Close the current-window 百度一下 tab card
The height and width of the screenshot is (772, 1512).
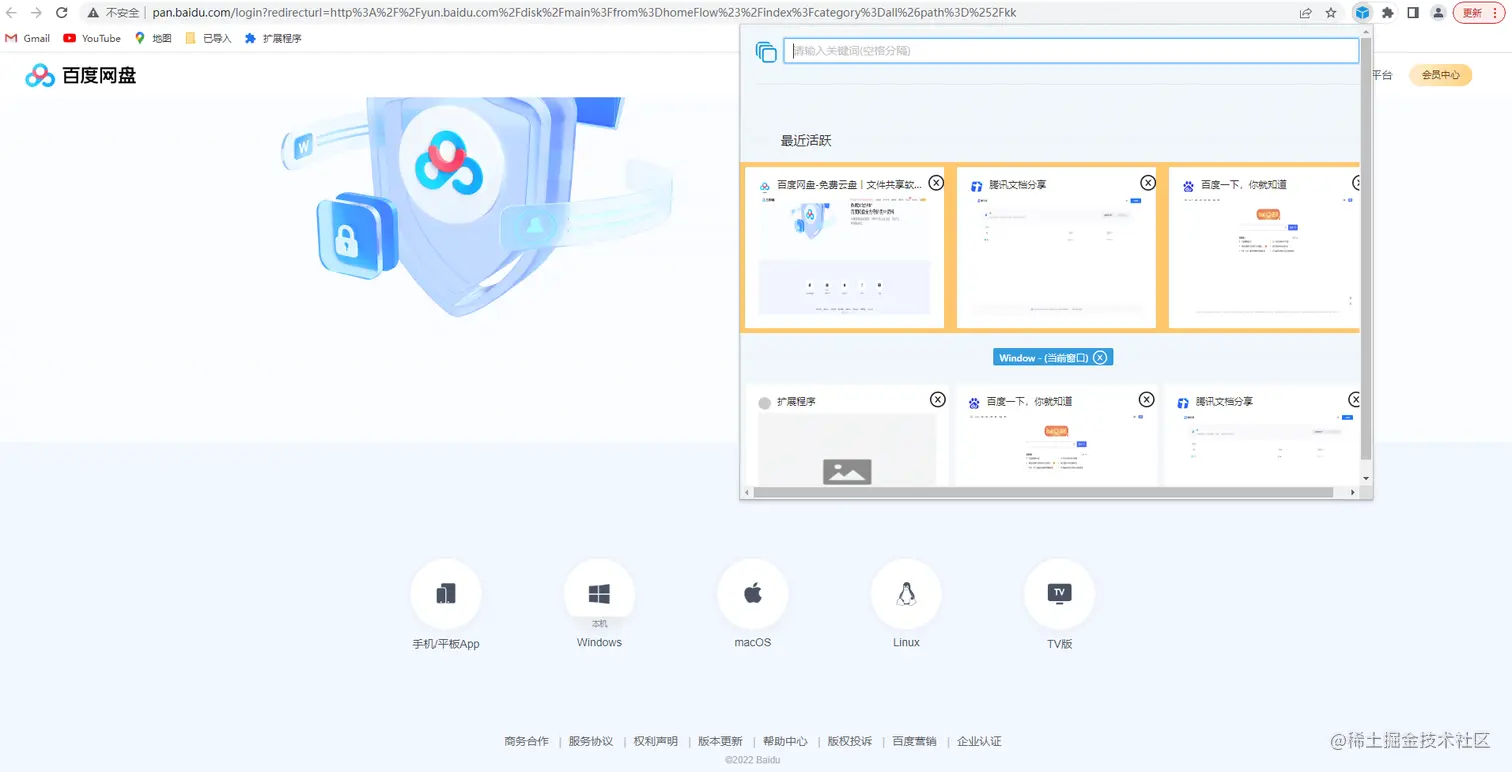pos(1147,399)
